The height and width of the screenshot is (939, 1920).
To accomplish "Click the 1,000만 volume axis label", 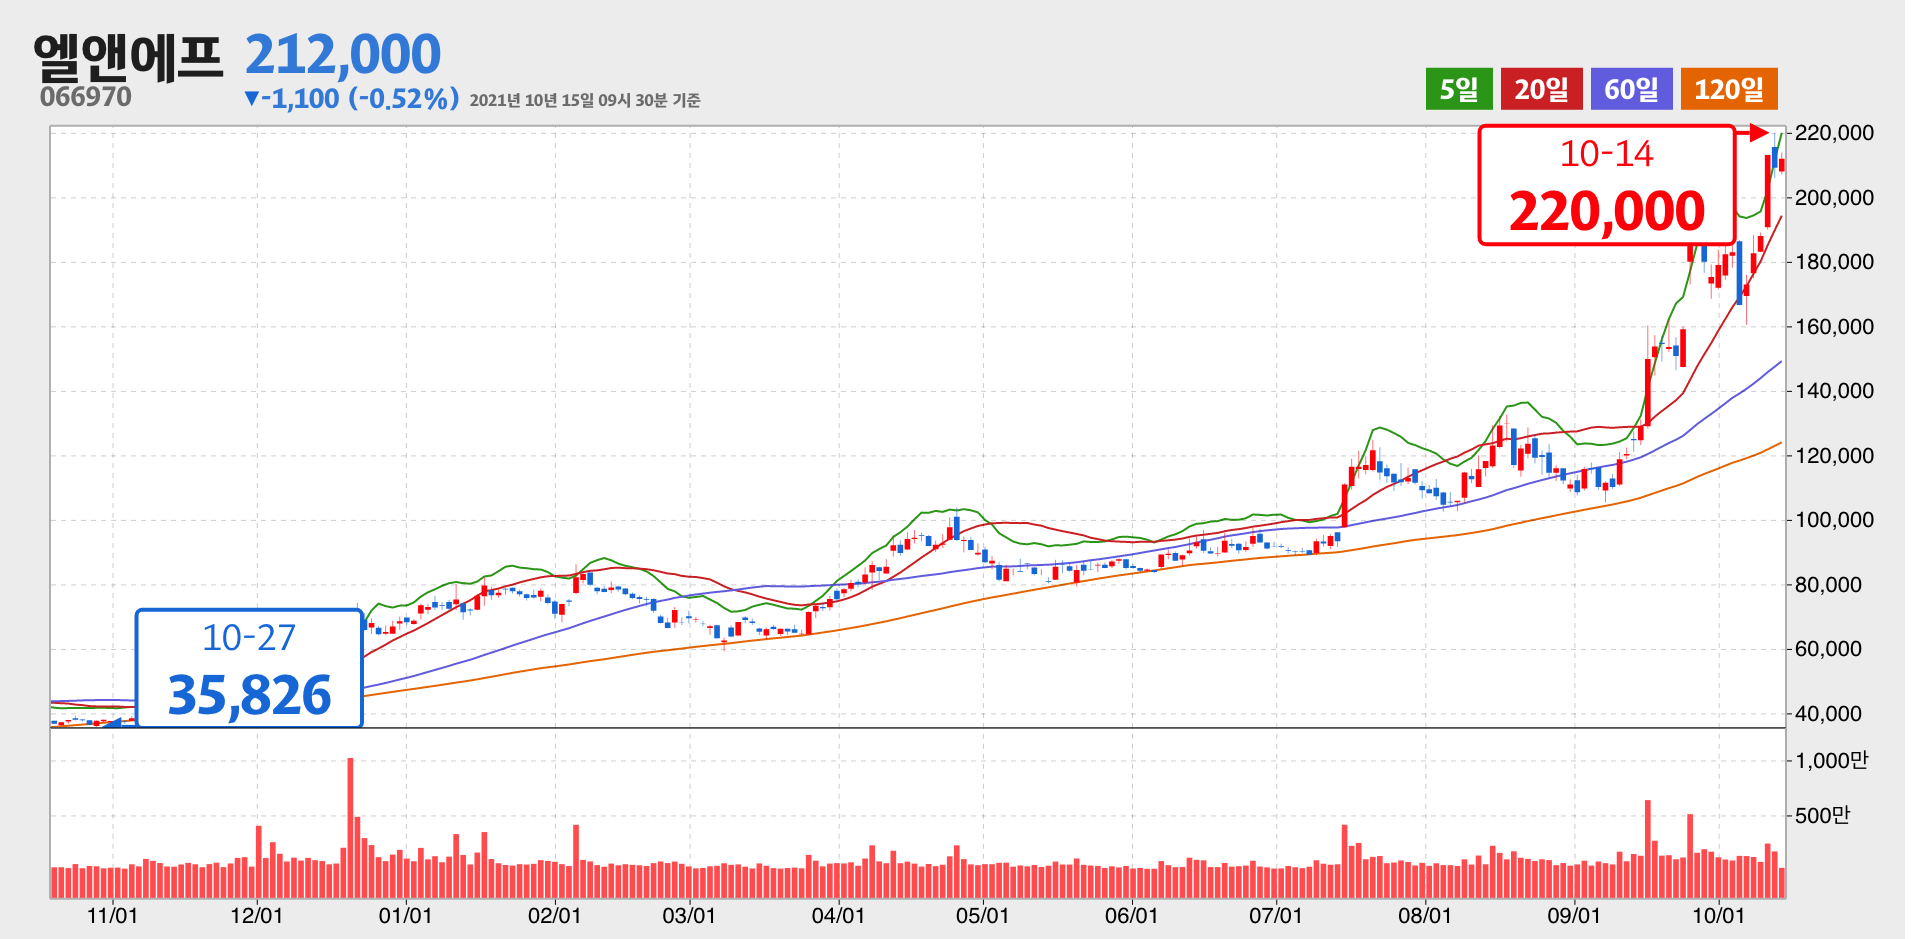I will click(1831, 761).
